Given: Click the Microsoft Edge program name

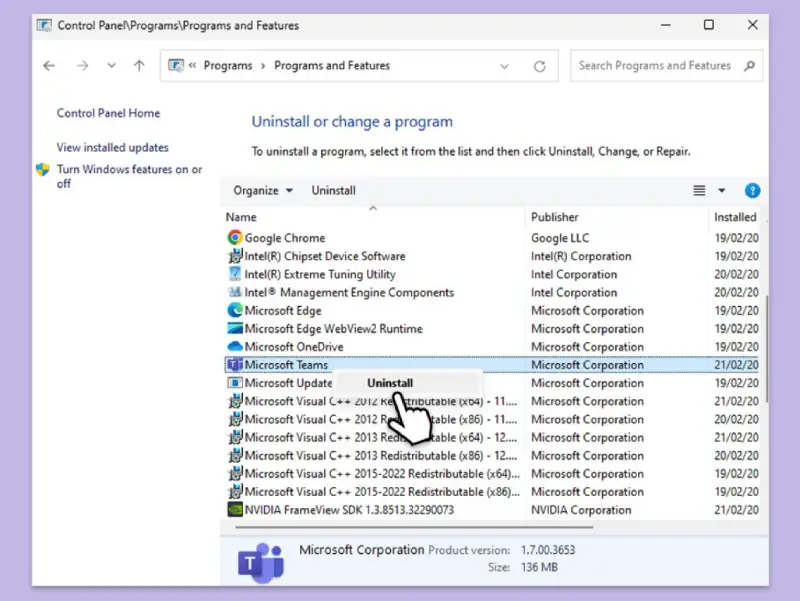Looking at the screenshot, I should point(283,311).
